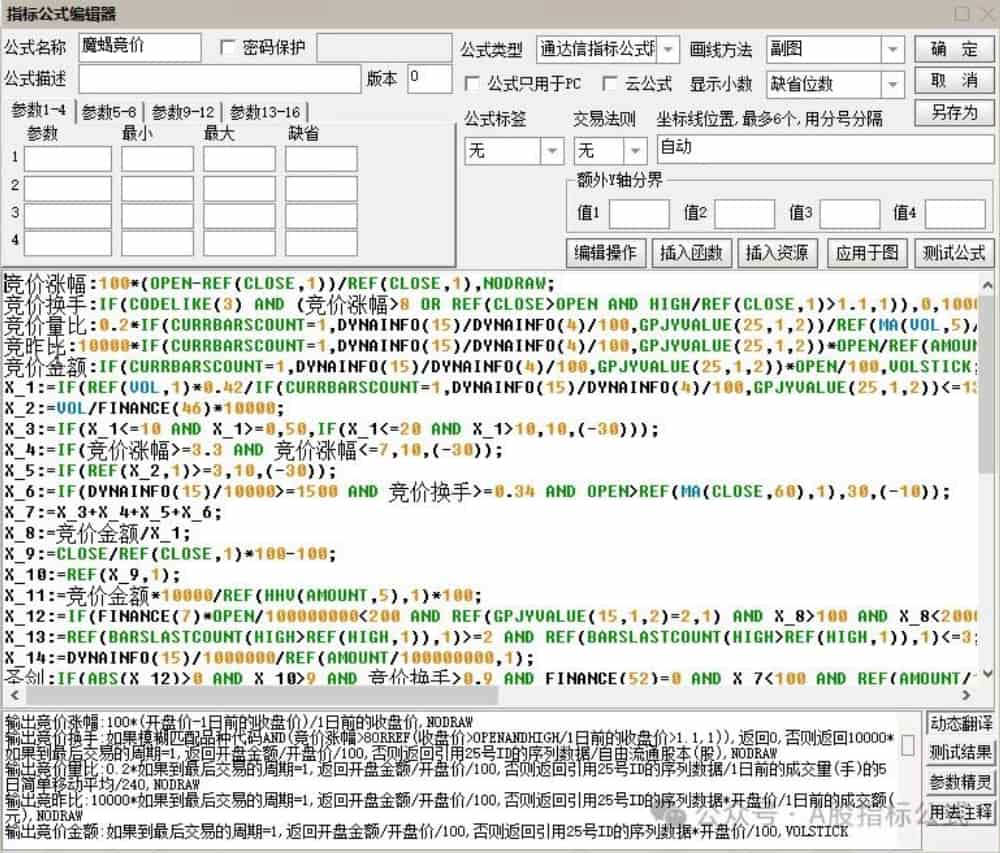Toggle the 公式只用于PC checkbox

473,84
